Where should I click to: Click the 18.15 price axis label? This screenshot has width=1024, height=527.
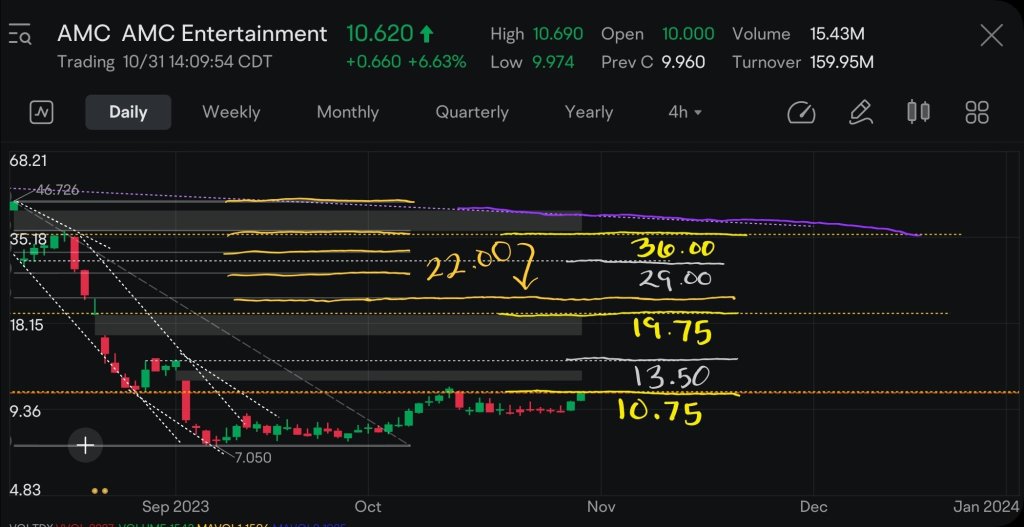tap(26, 325)
